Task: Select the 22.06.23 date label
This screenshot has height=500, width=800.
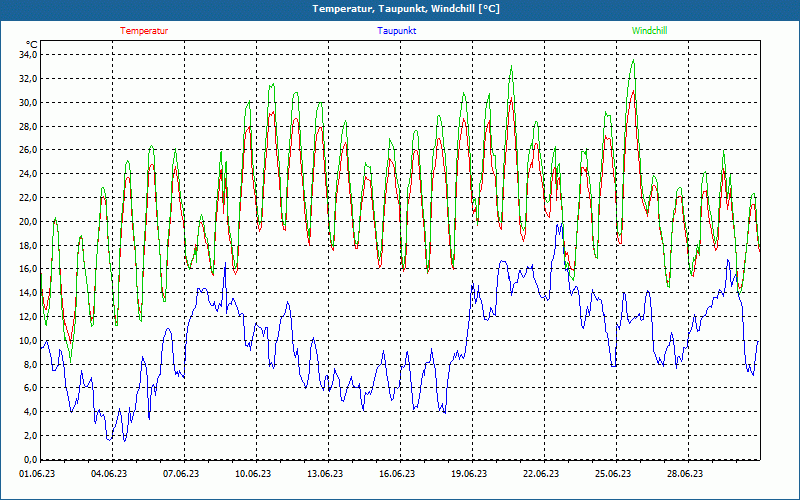Action: 541,473
